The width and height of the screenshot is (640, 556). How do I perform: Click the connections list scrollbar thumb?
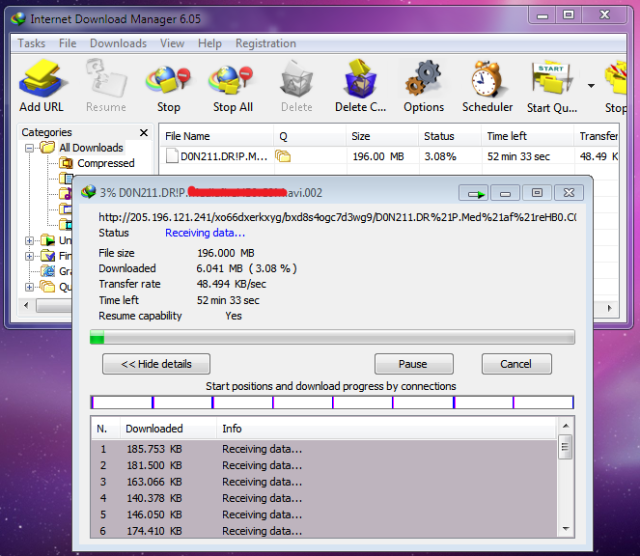coord(565,447)
